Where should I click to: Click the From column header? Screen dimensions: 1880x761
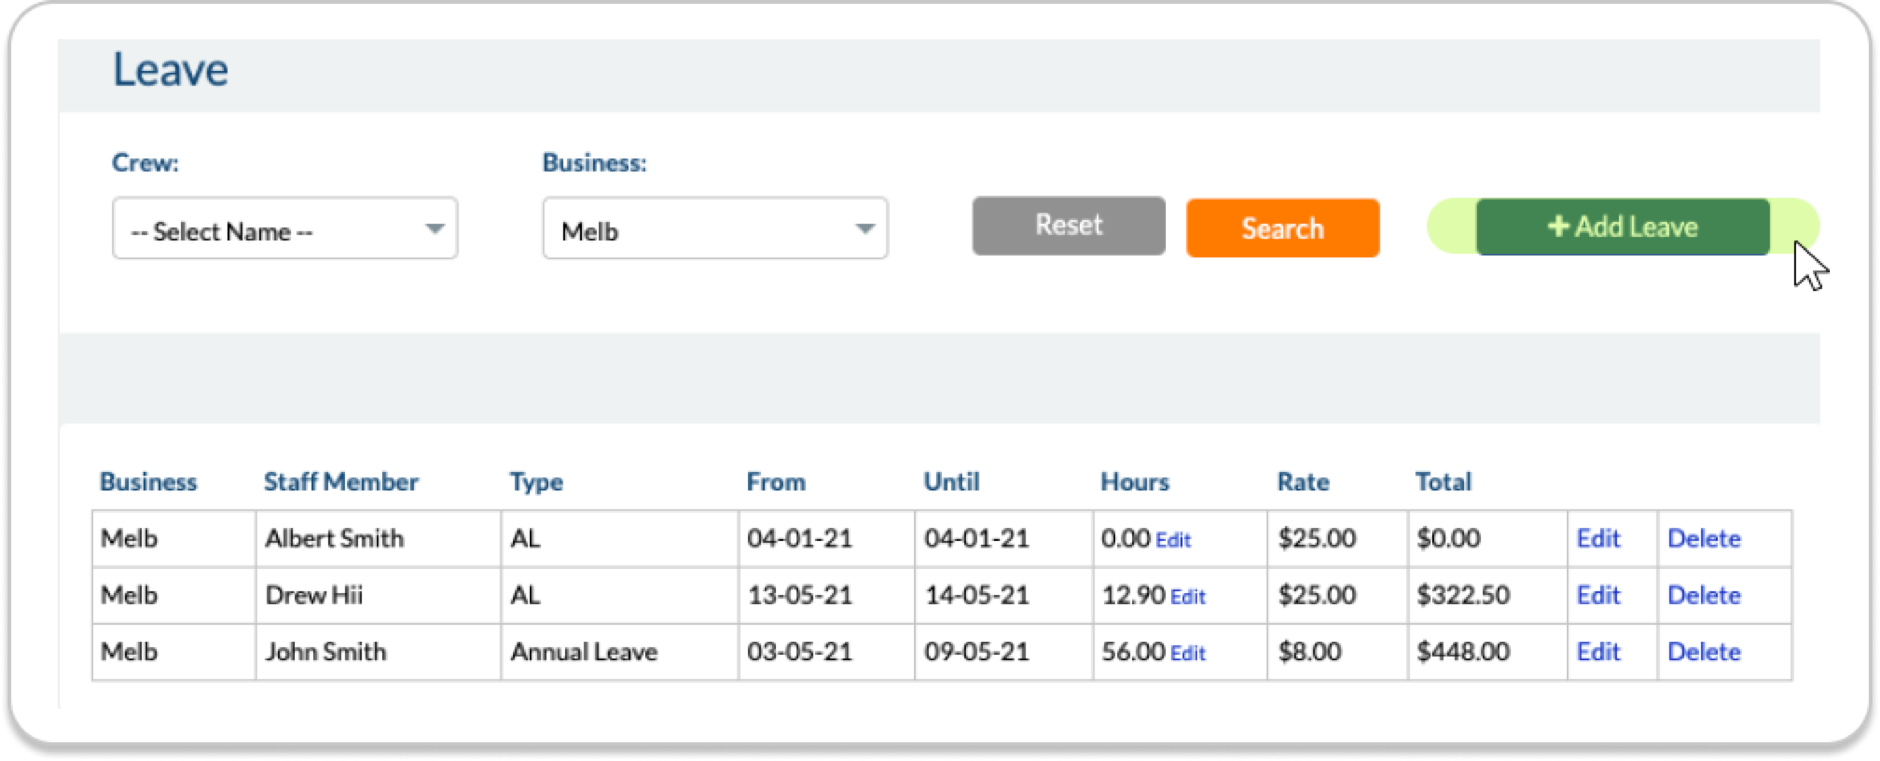pyautogui.click(x=775, y=482)
